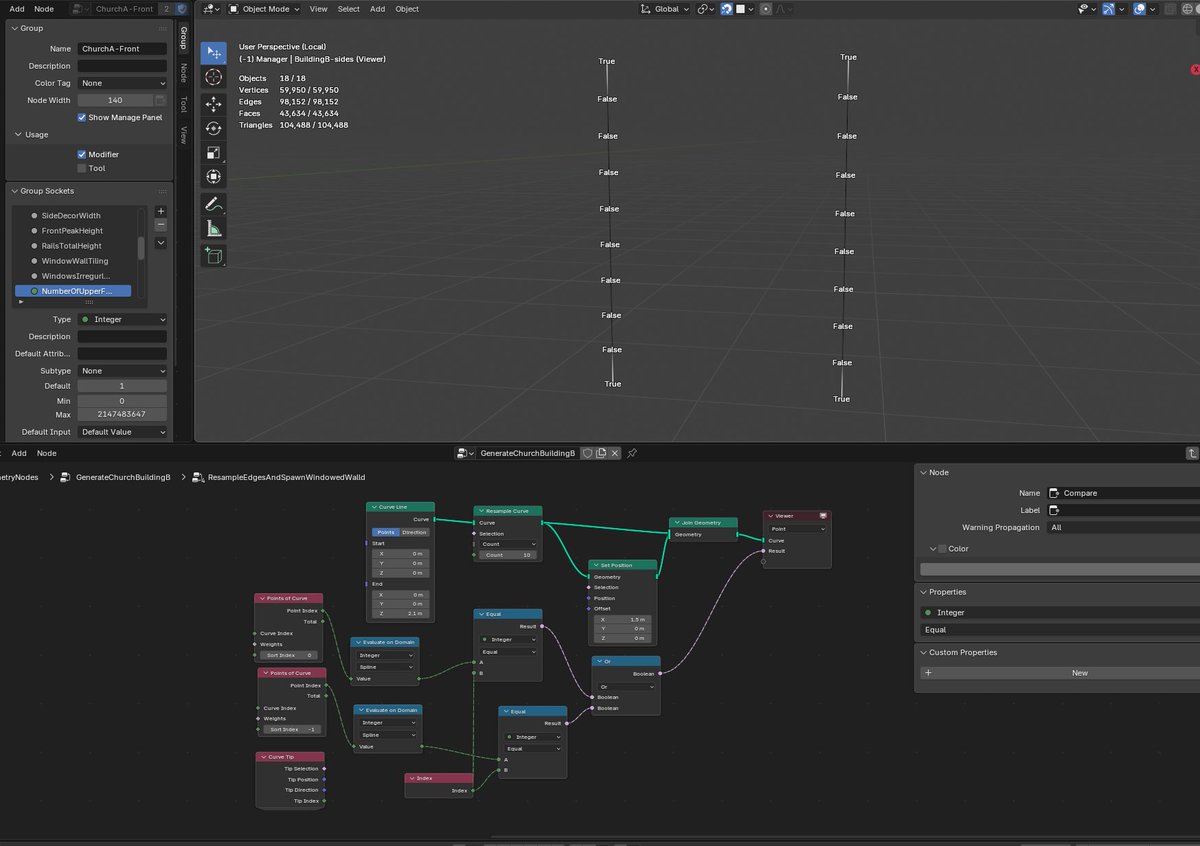Screen dimensions: 1200x846
Task: Pick the Transform tool in viewport toolbar
Action: [x=213, y=177]
